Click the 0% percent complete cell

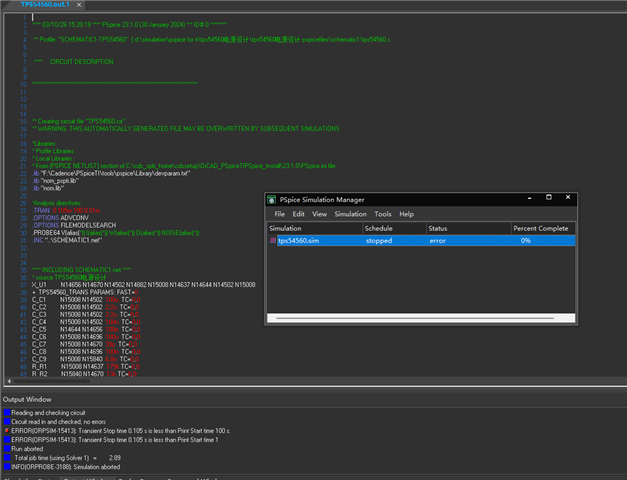(525, 240)
